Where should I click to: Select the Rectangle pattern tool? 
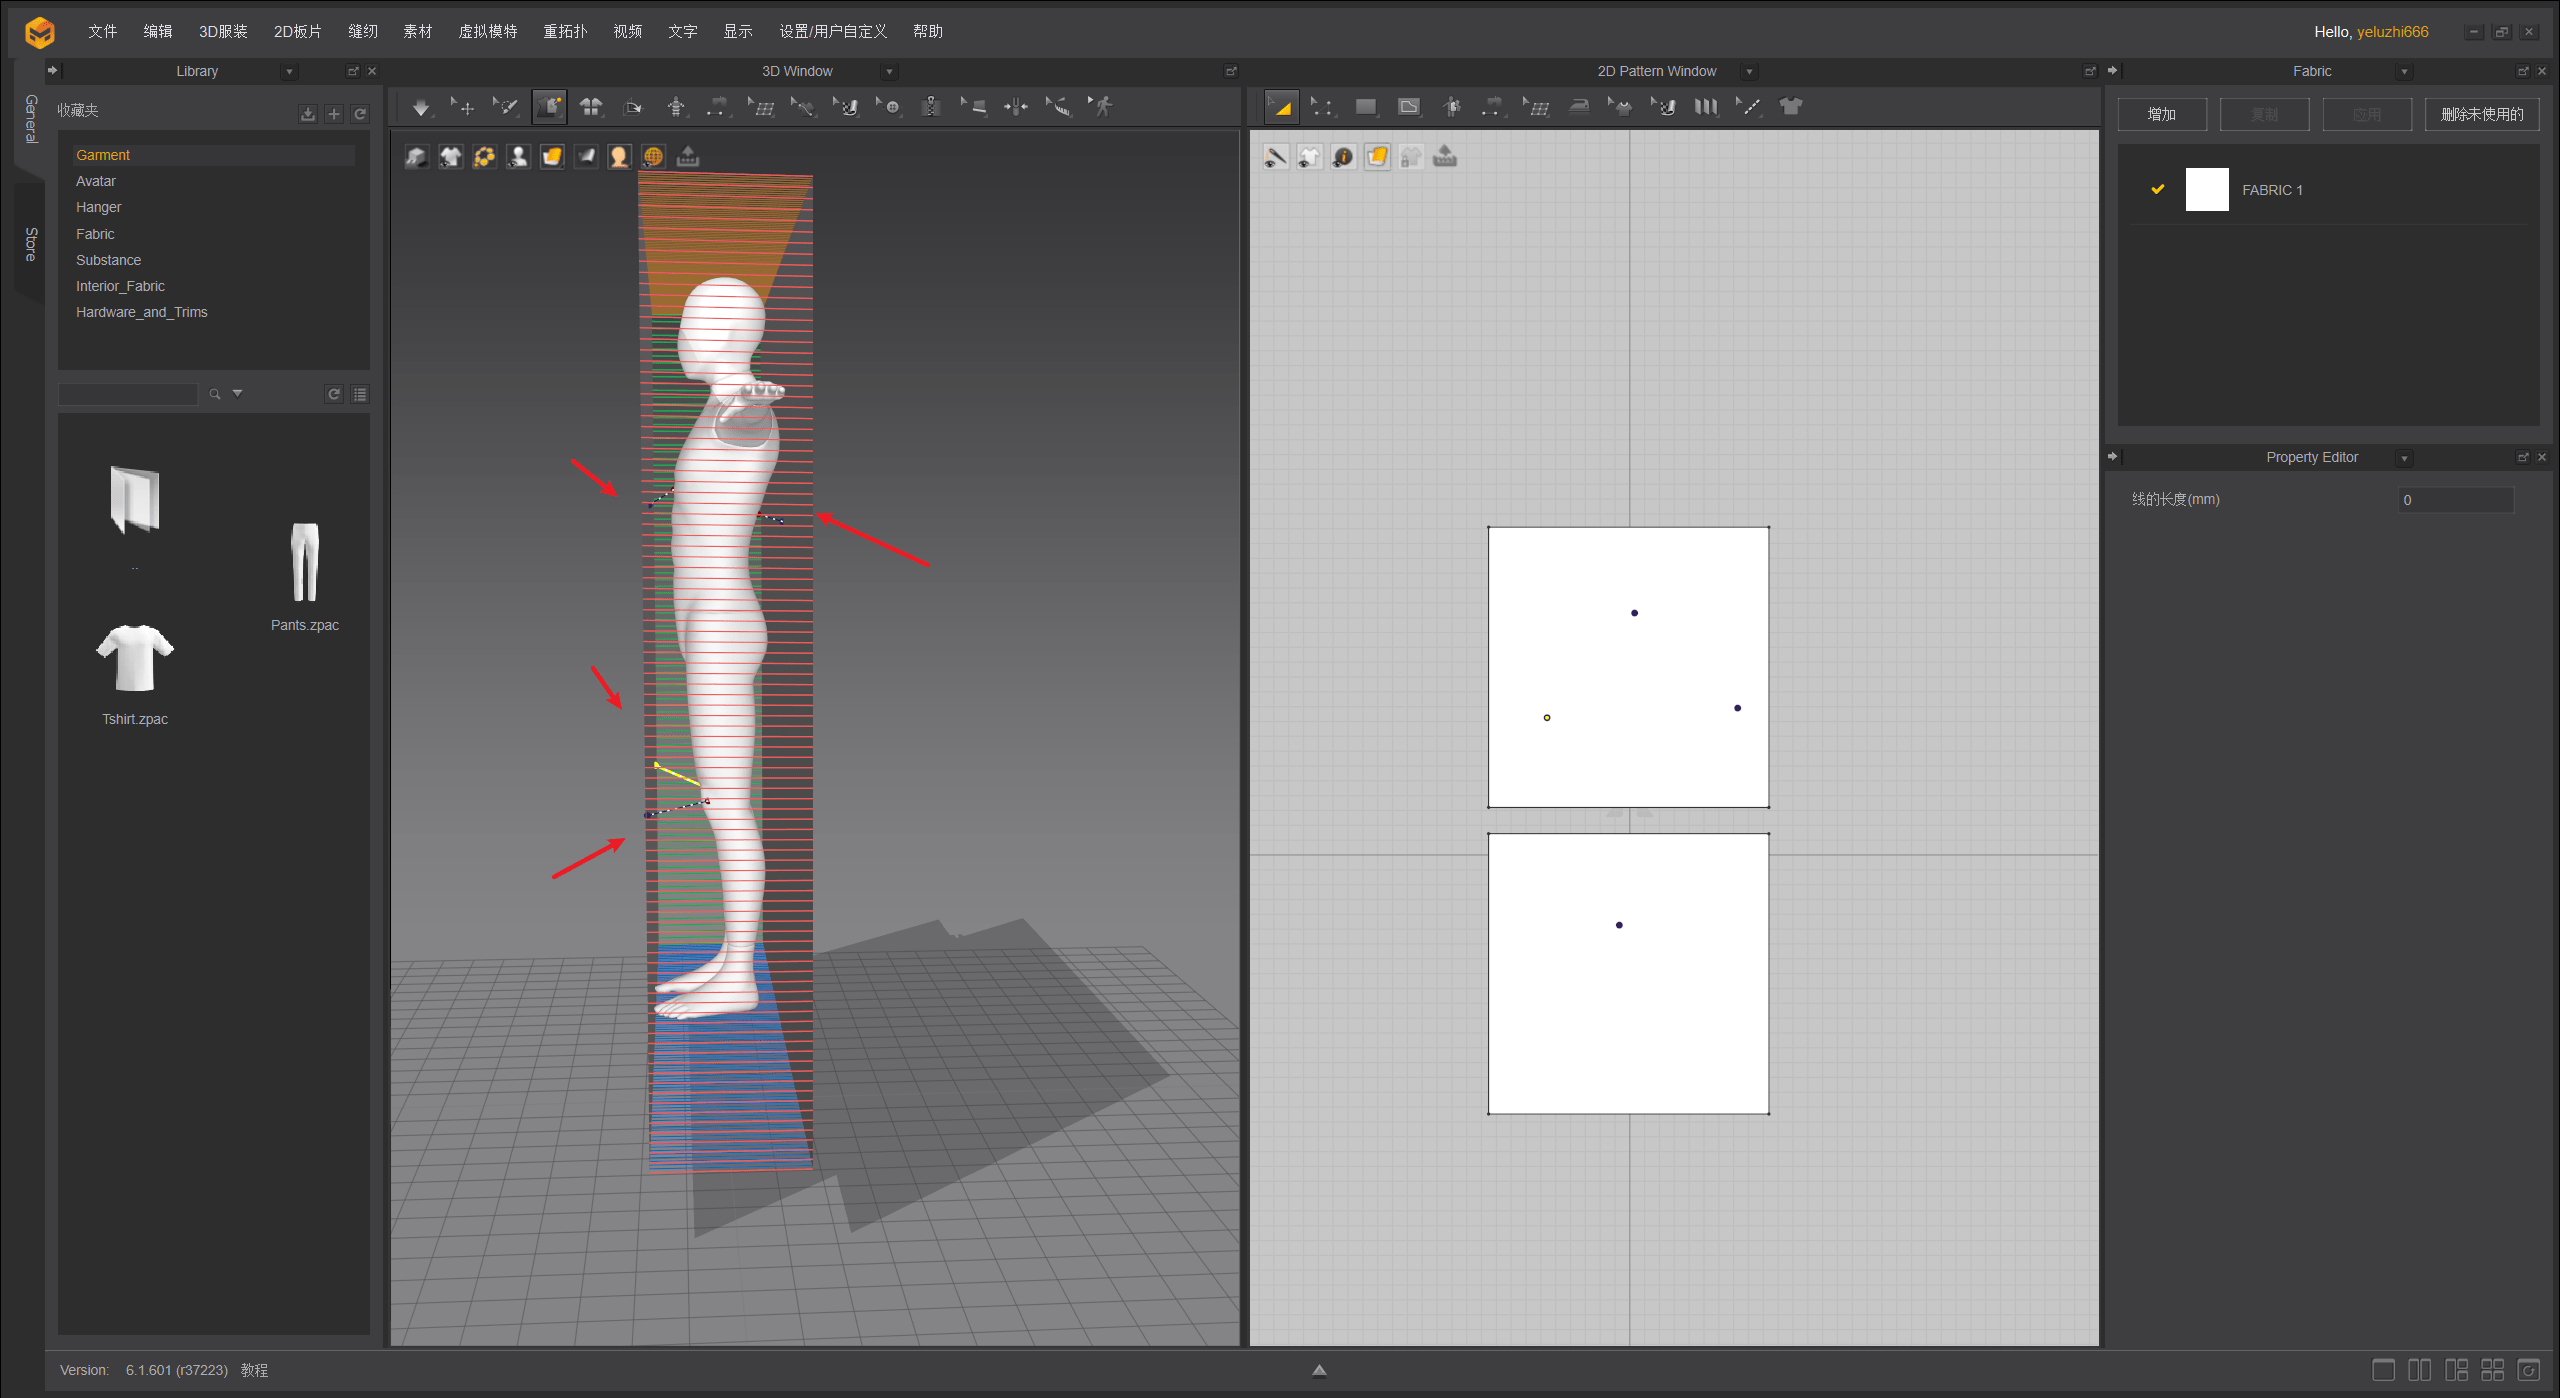1365,107
